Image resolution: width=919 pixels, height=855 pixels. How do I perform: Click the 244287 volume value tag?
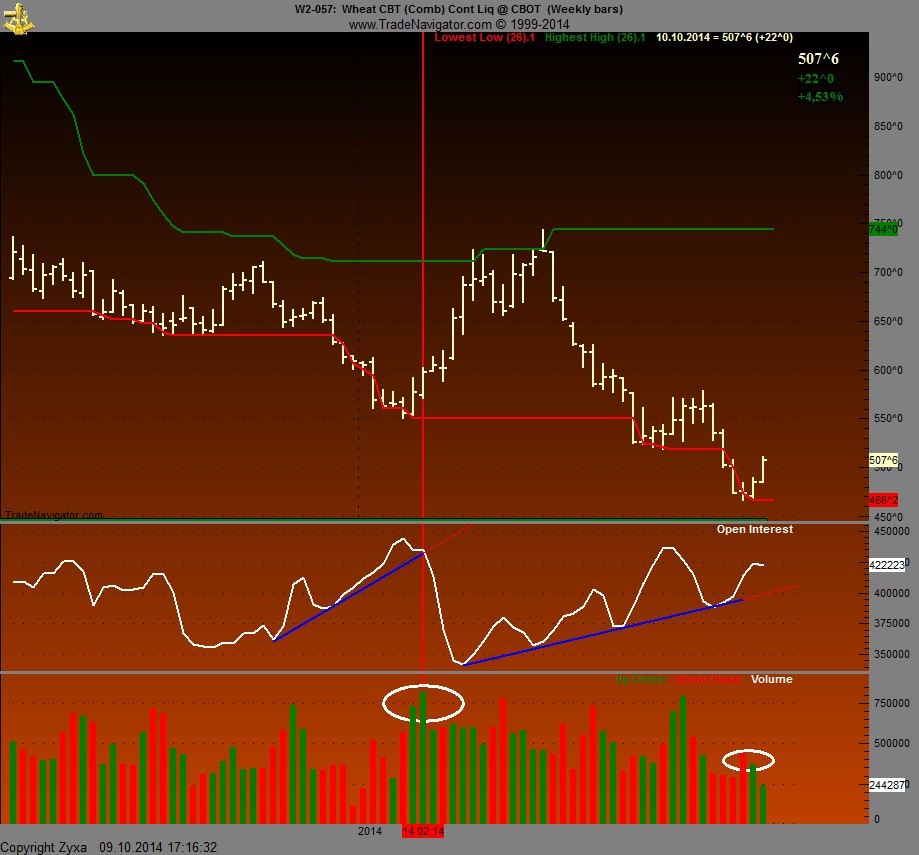click(888, 785)
